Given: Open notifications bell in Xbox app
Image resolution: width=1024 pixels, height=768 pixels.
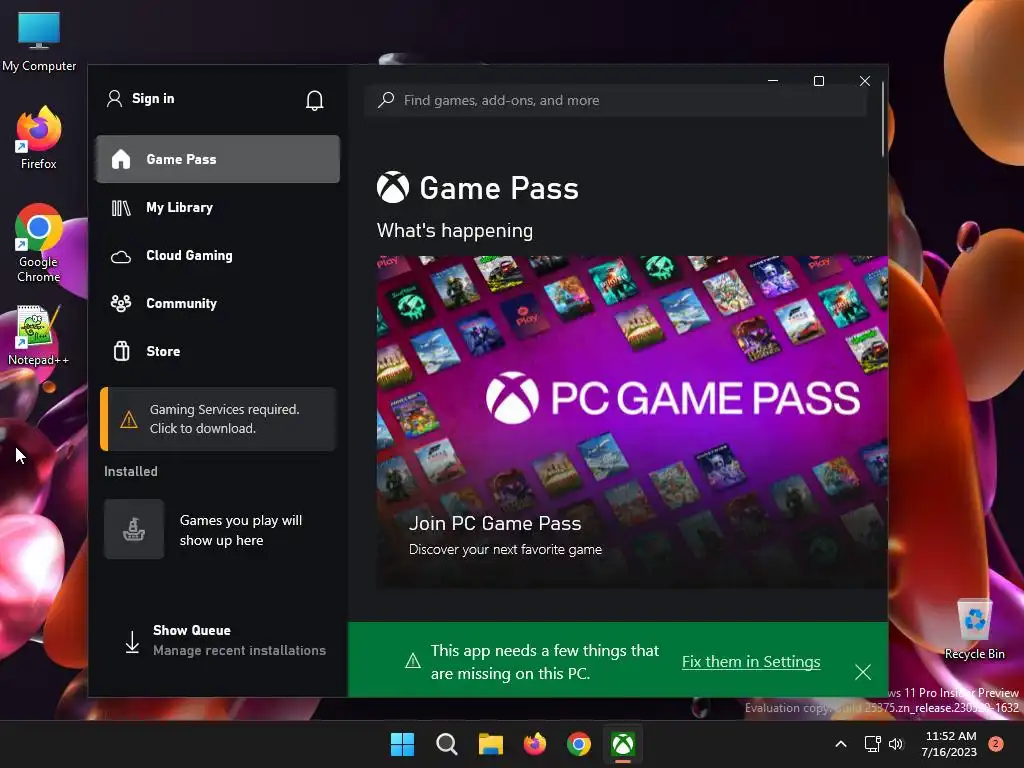Looking at the screenshot, I should (314, 100).
